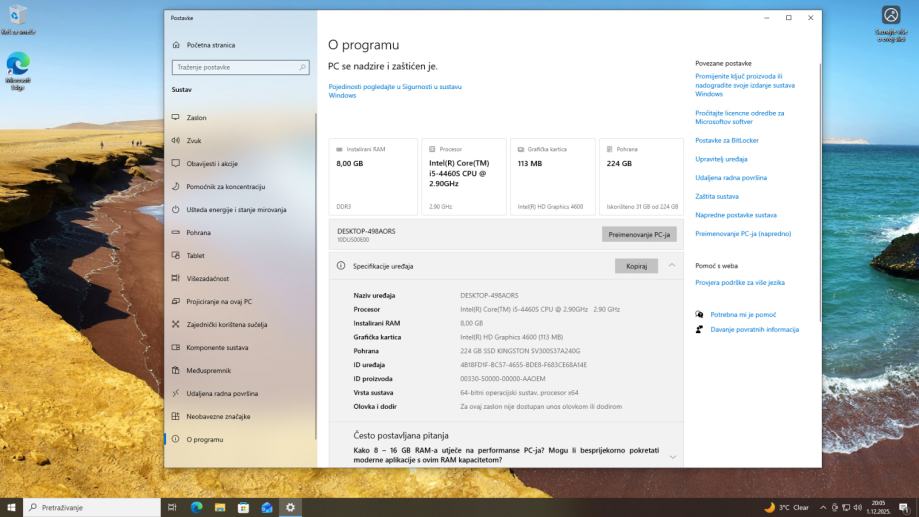Select the Tablet icon in sidebar
Image resolution: width=919 pixels, height=517 pixels.
point(176,256)
